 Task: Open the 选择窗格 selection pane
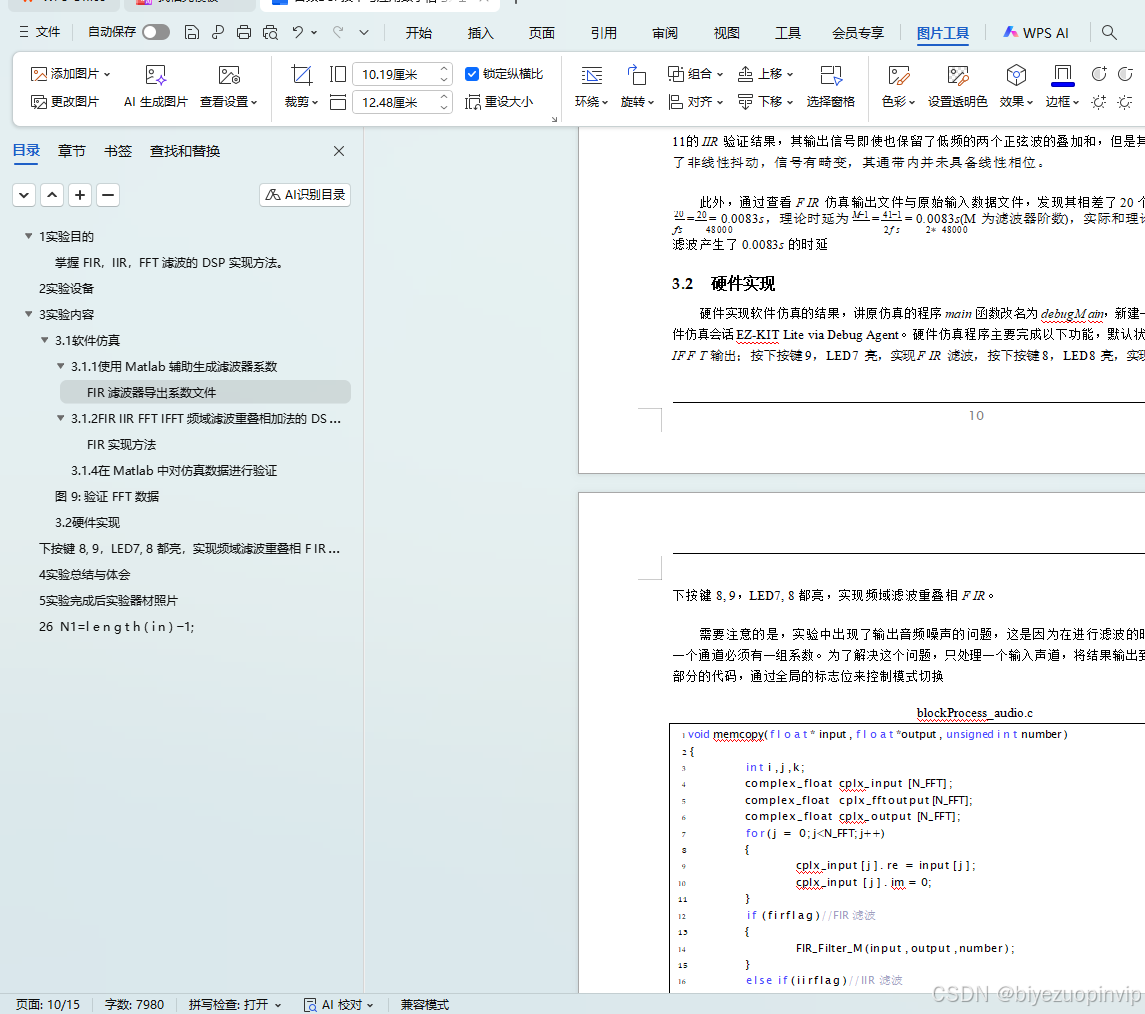pyautogui.click(x=830, y=87)
